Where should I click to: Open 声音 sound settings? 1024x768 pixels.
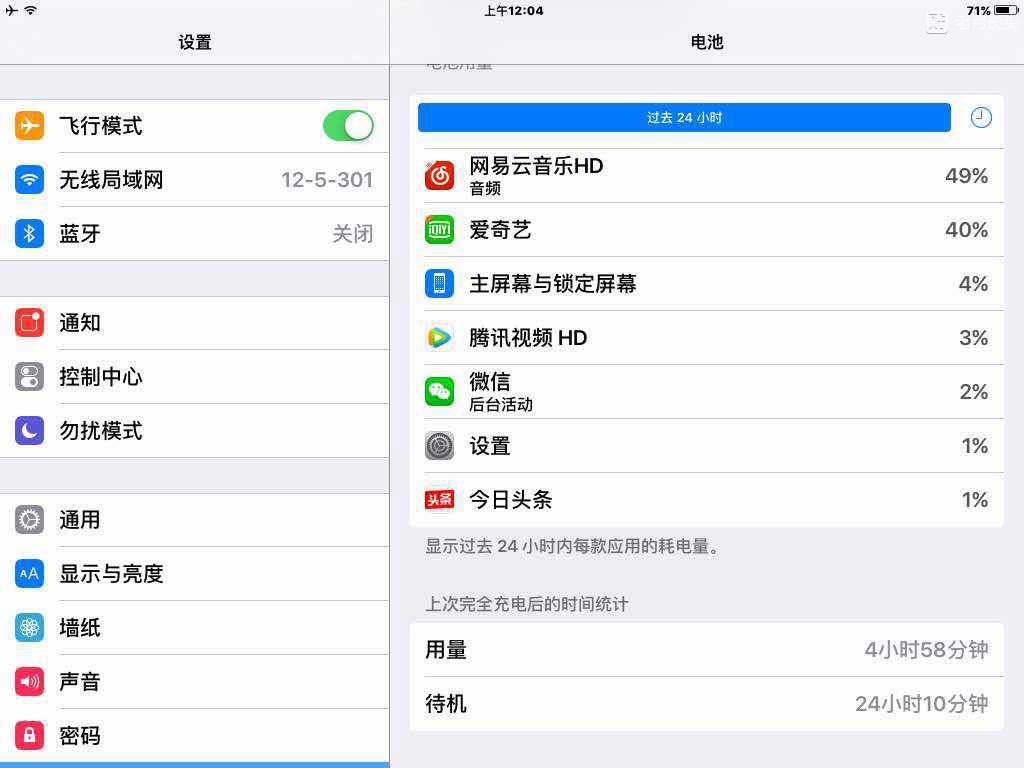(x=195, y=682)
